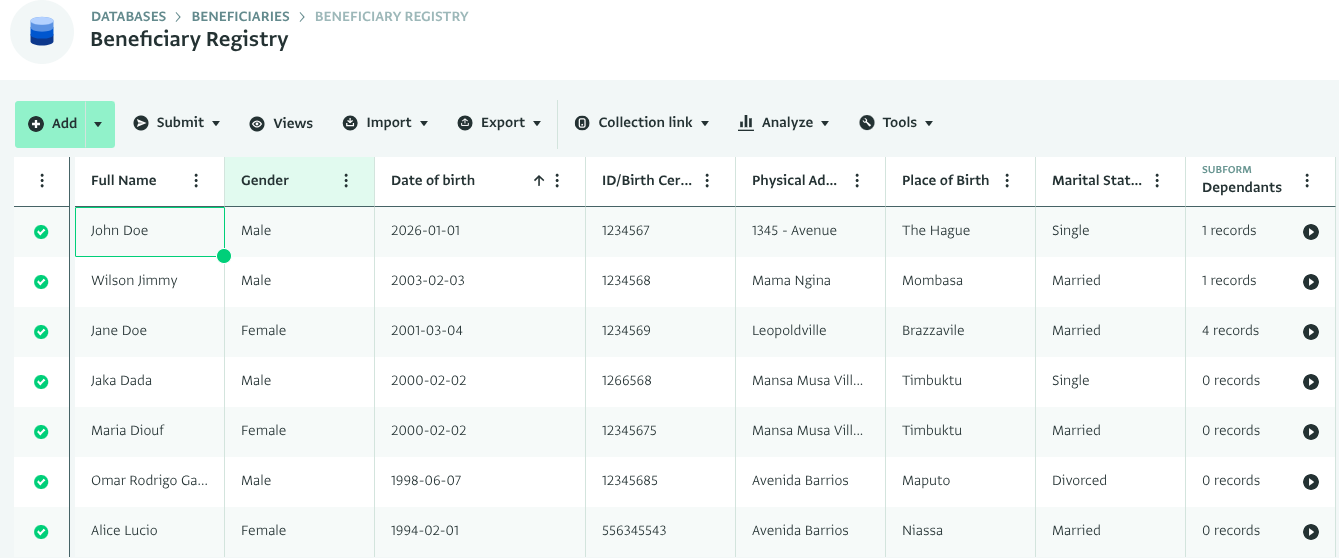Open the Tools menu
Viewport: 1339px width, 558px height.
coord(896,123)
